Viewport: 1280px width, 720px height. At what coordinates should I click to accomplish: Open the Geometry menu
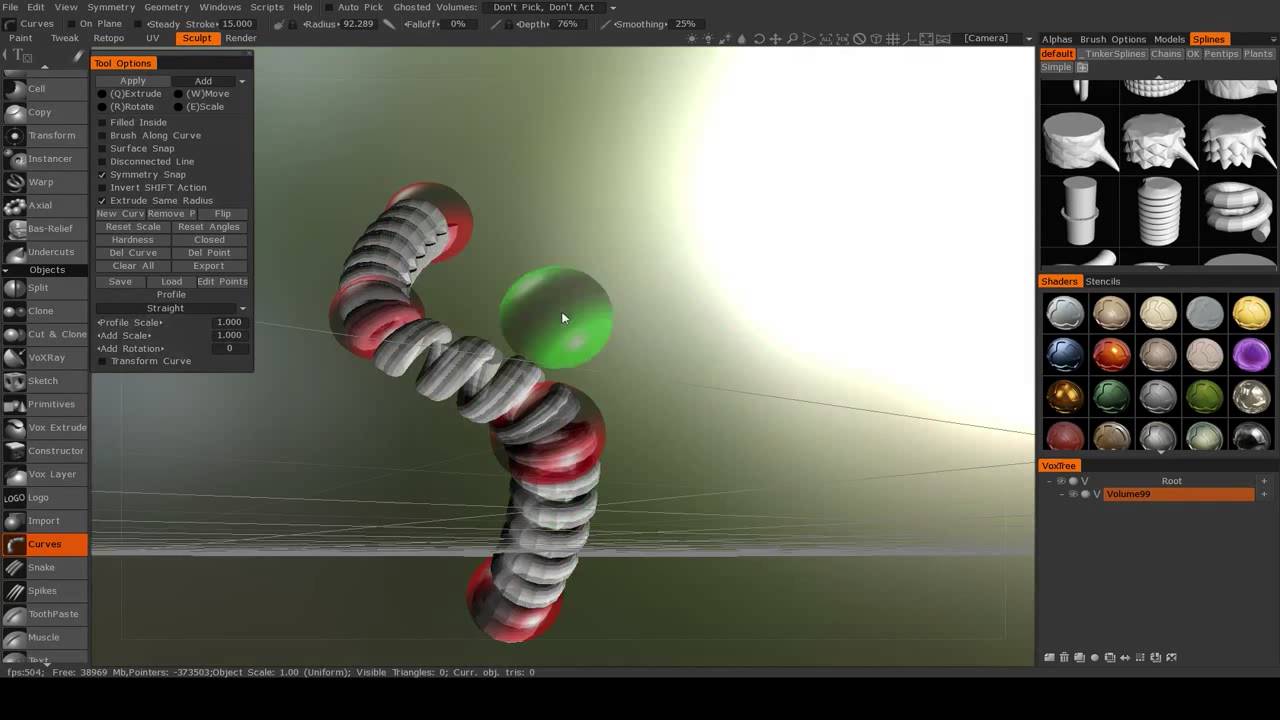point(167,7)
